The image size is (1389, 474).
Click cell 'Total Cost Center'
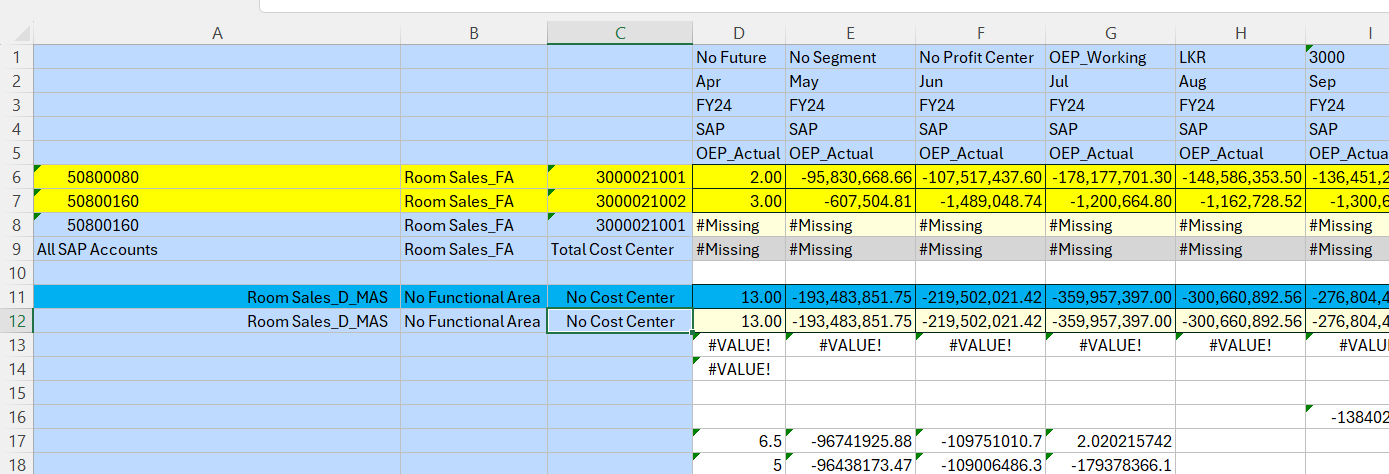(620, 249)
